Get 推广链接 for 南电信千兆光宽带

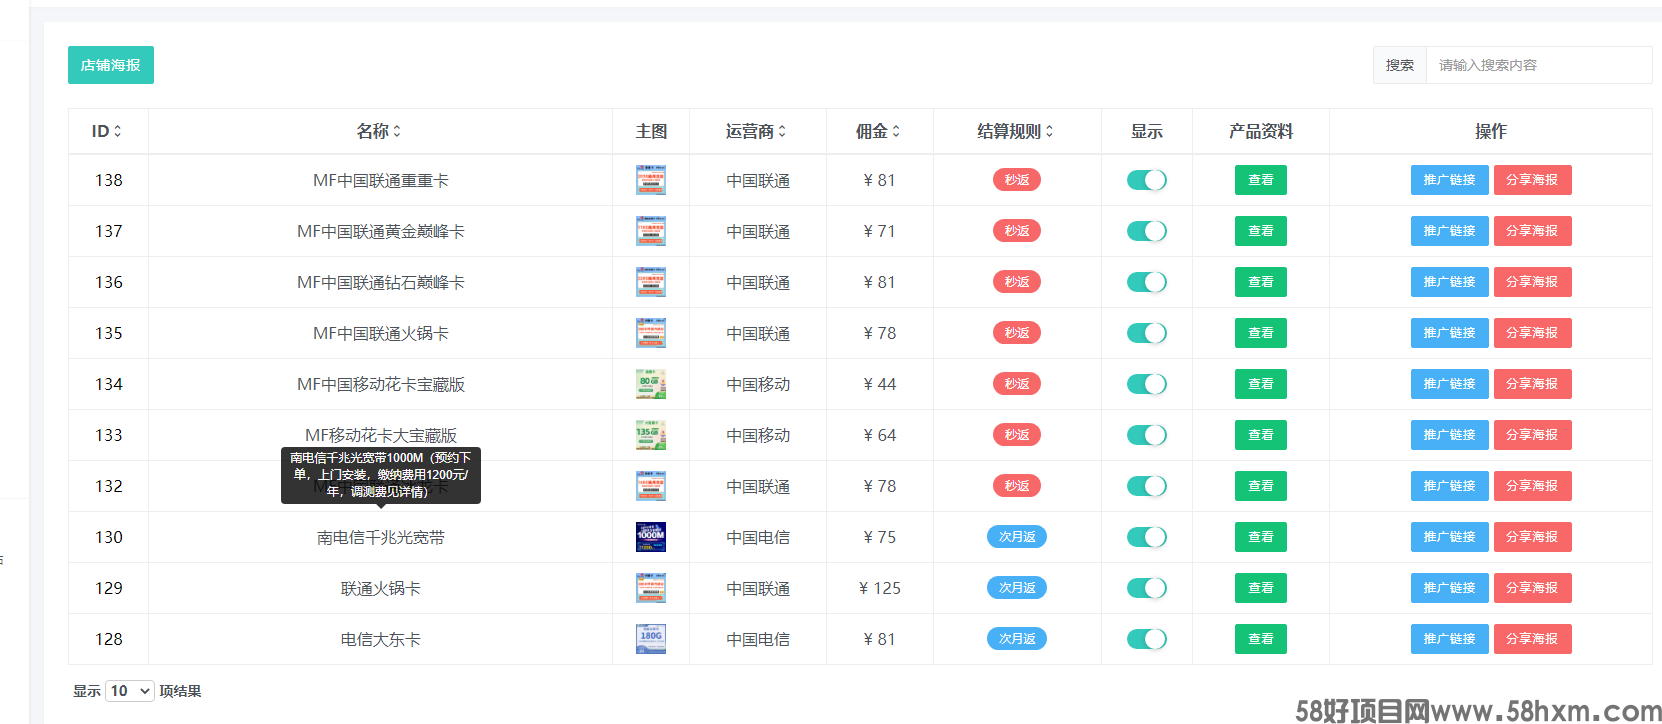[1450, 537]
